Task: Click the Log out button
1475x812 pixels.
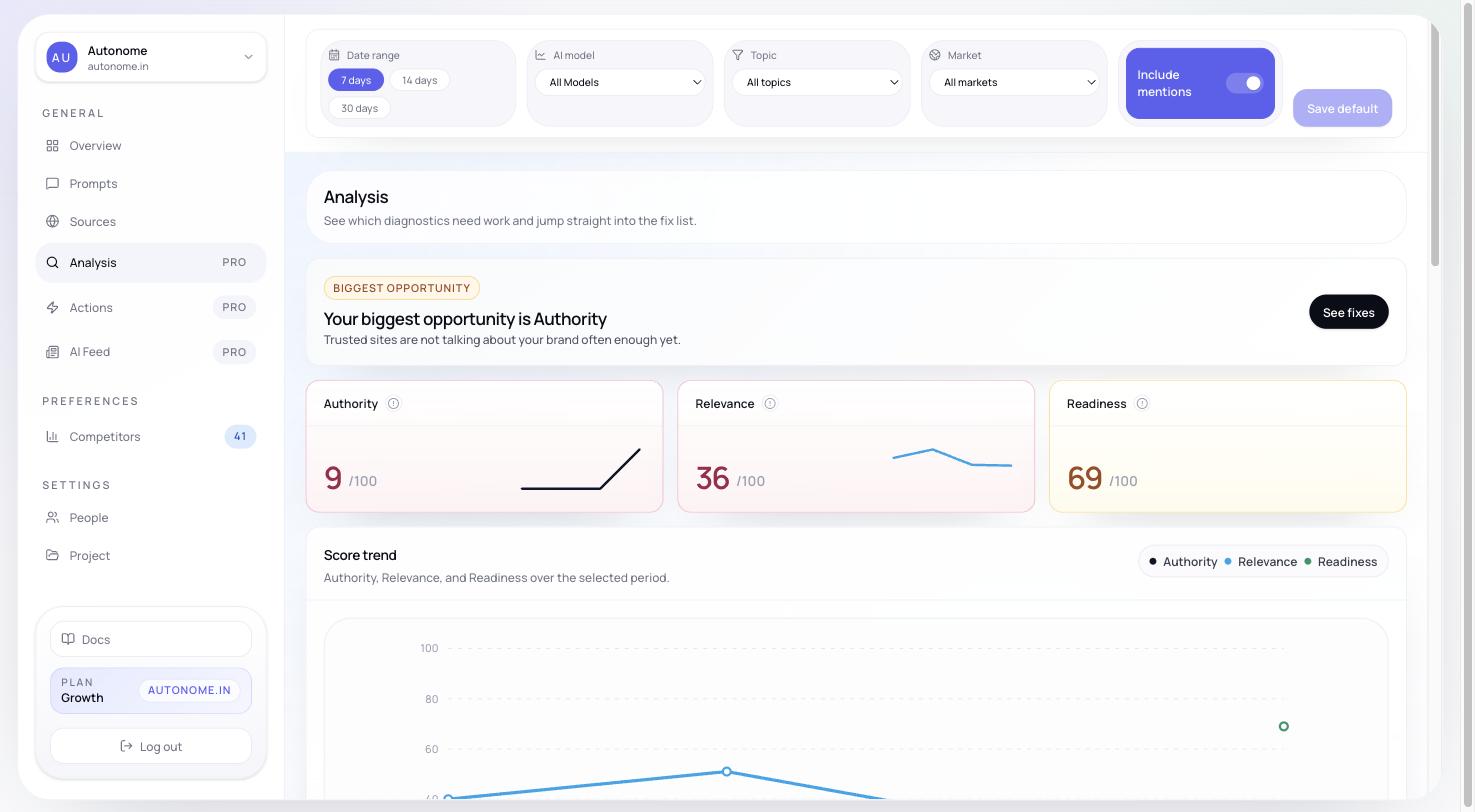Action: (151, 747)
